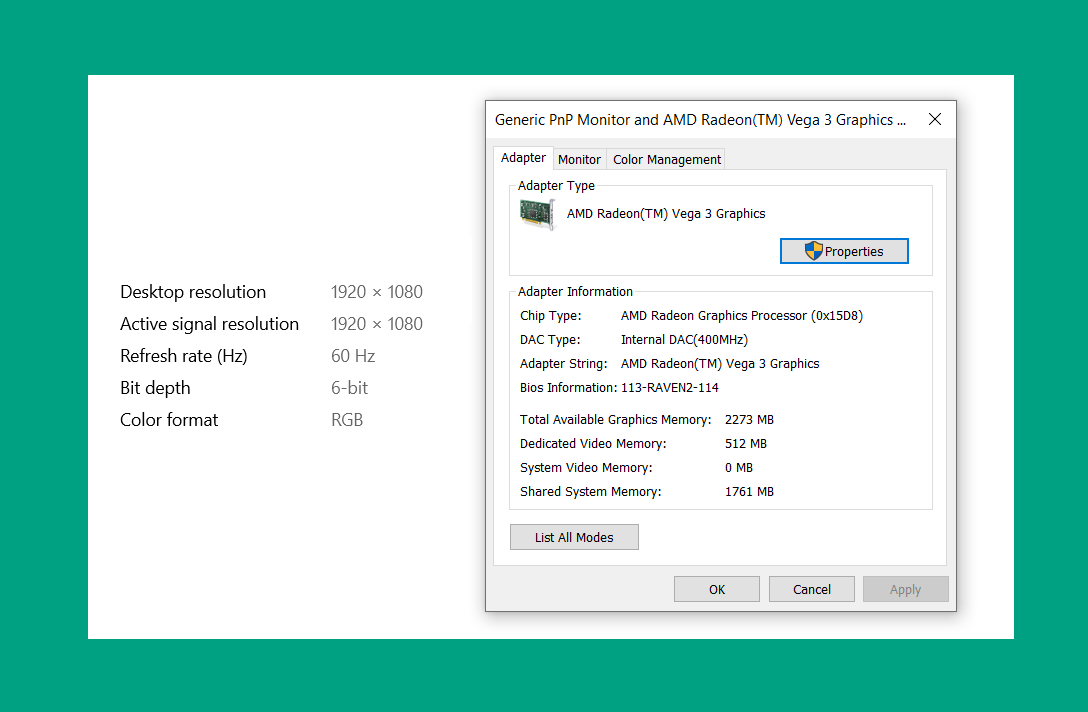Click the Adapter String value

[720, 364]
